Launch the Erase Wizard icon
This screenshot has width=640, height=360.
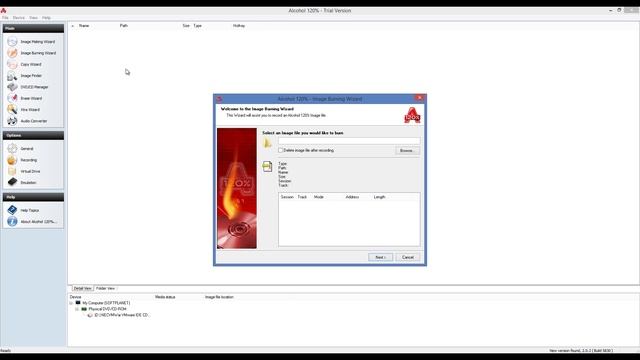coord(12,98)
